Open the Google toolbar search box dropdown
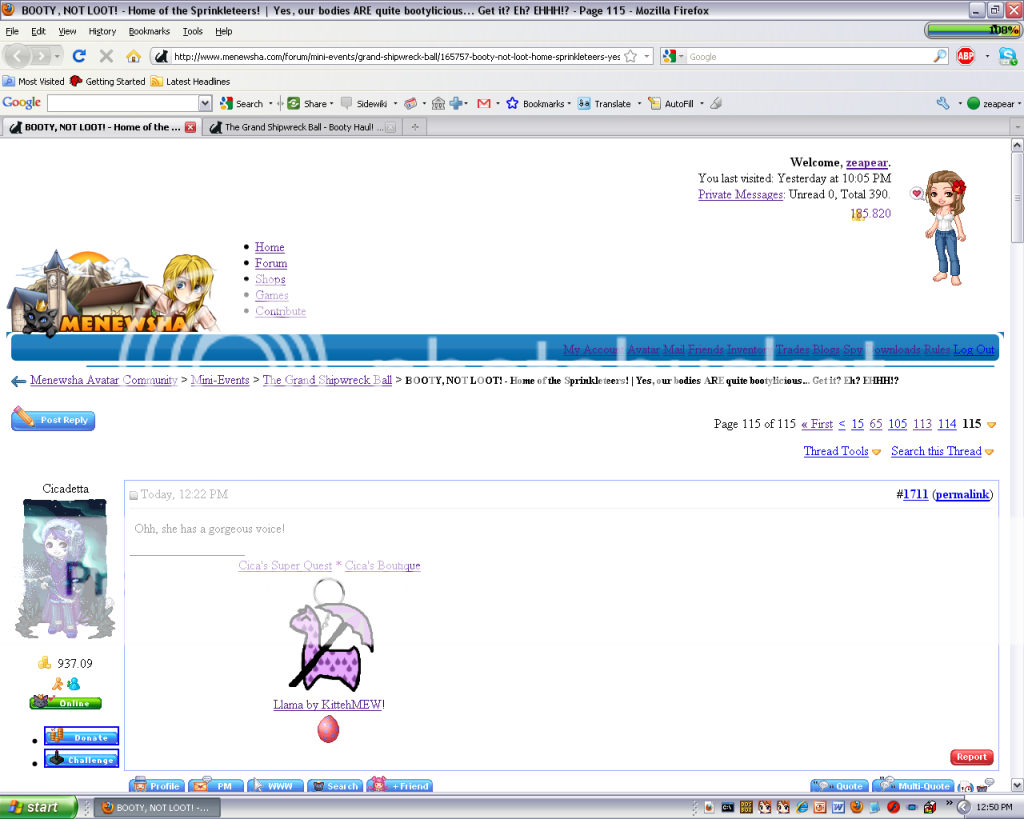Viewport: 1024px width, 819px height. tap(205, 103)
